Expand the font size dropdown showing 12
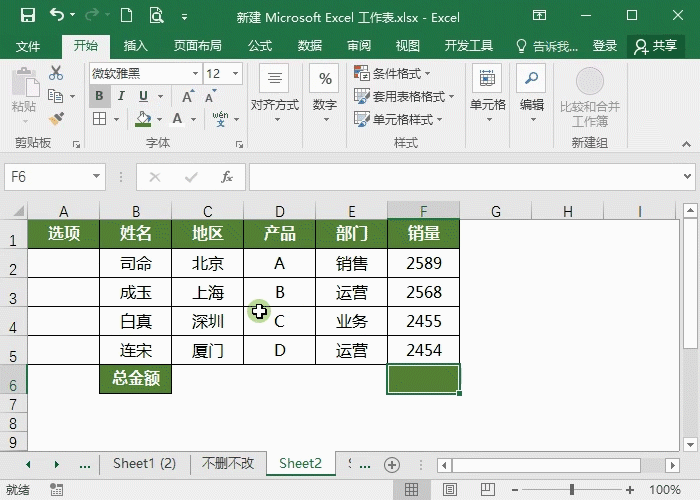The width and height of the screenshot is (700, 500). pos(235,73)
